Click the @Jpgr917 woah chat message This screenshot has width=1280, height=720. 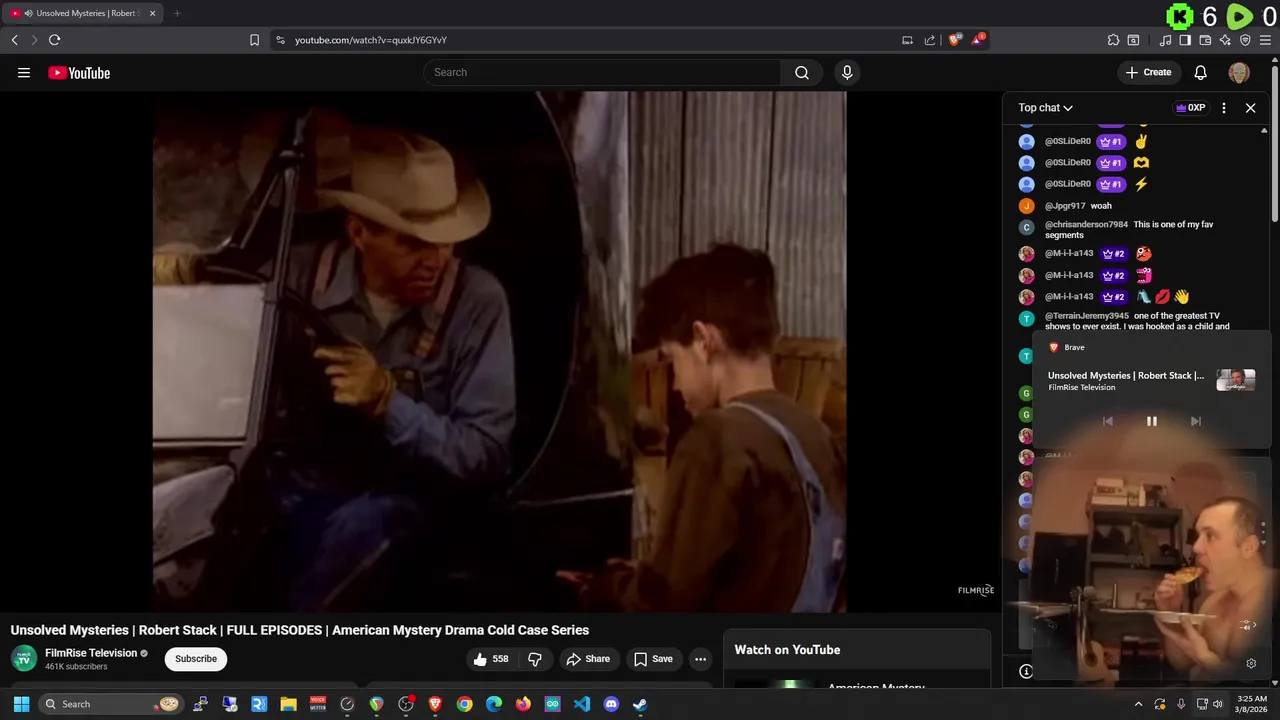1101,206
